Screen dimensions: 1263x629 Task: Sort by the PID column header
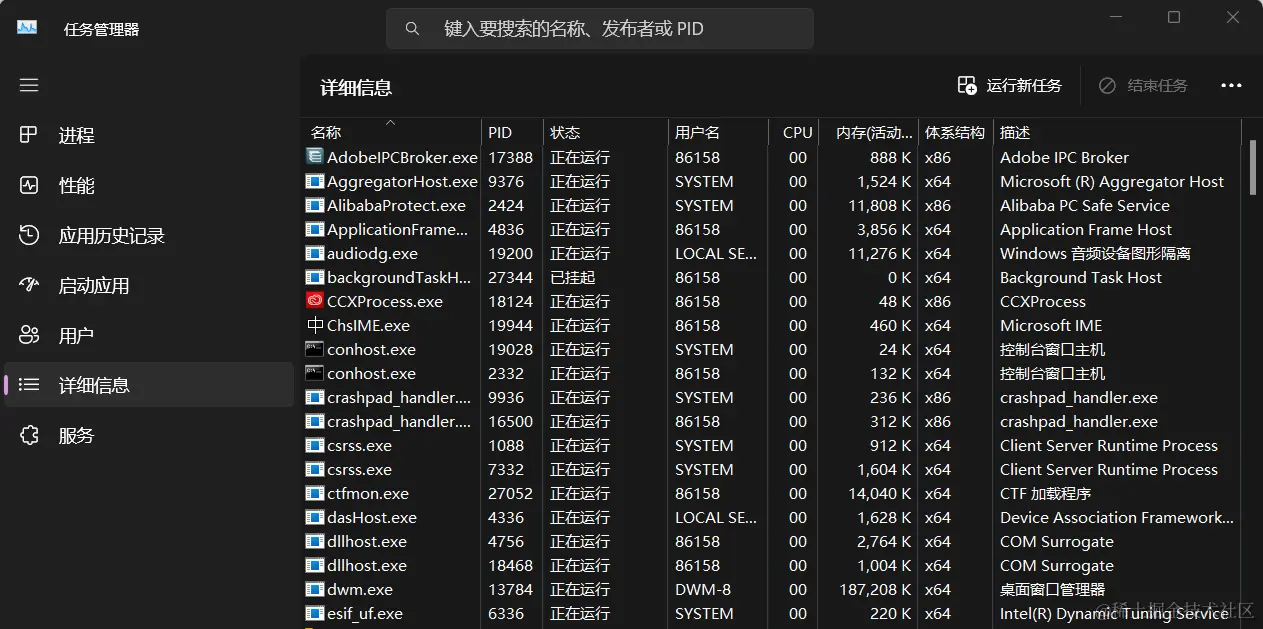coord(513,132)
